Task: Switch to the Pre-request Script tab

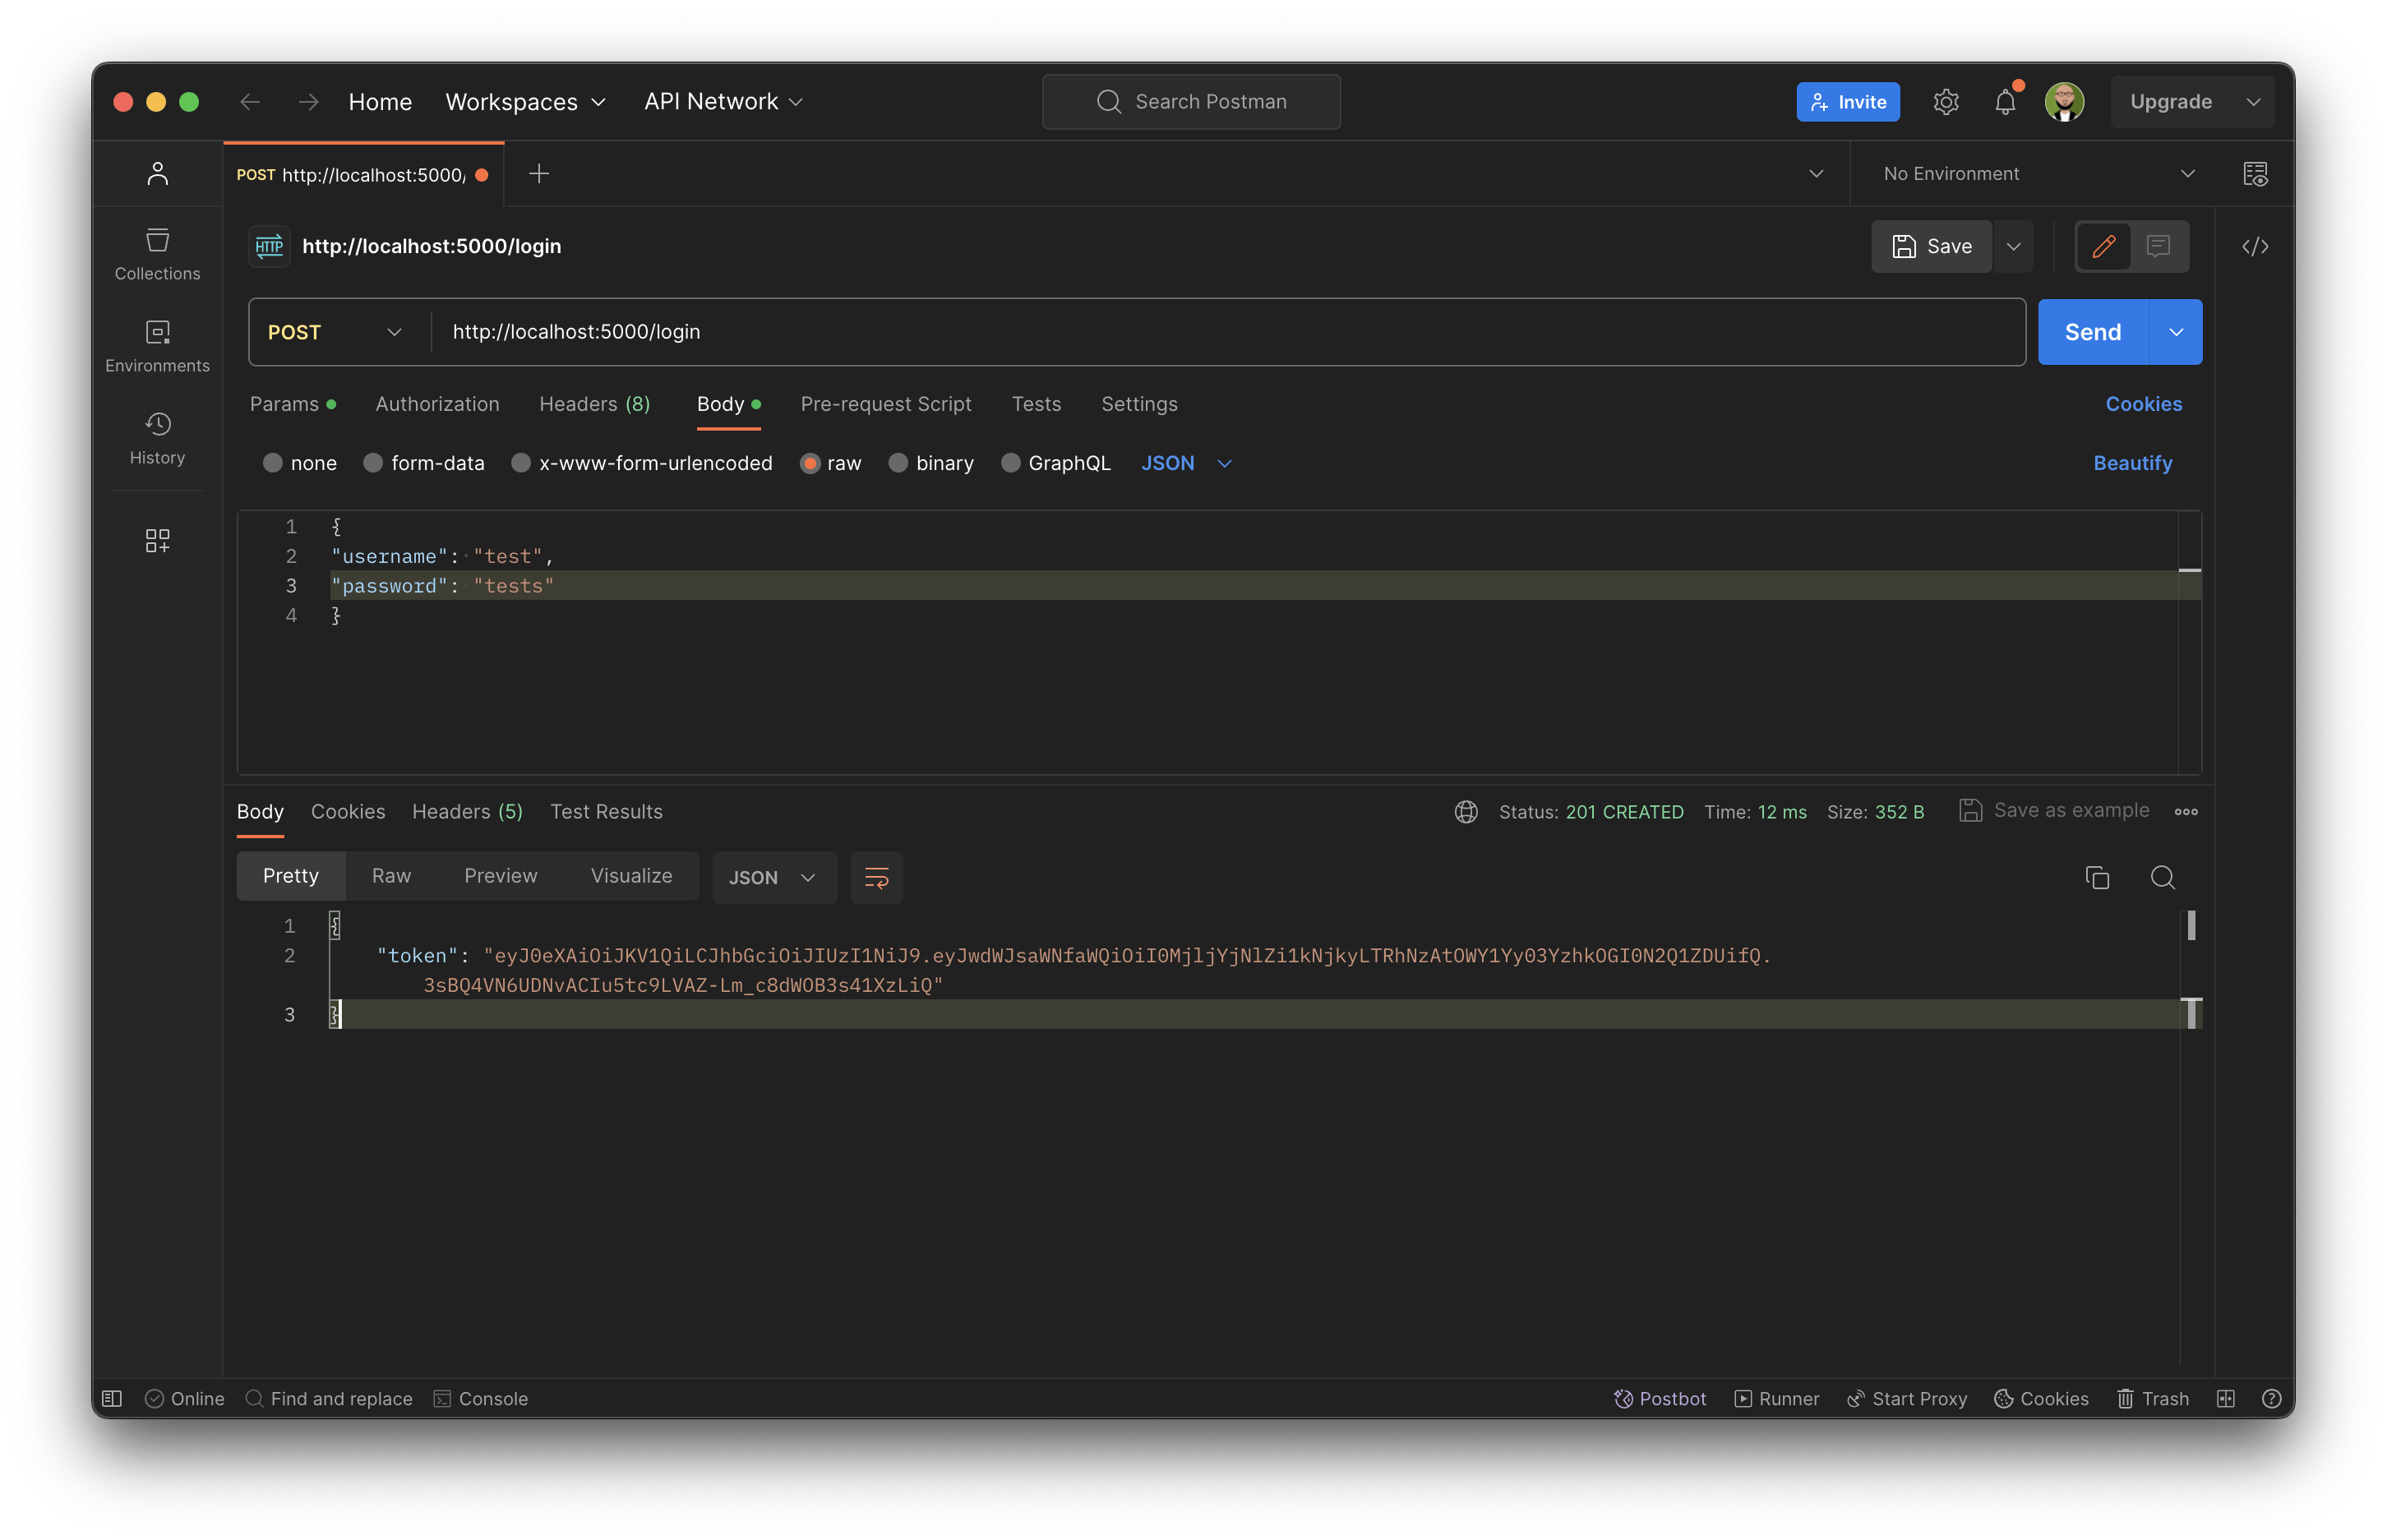Action: click(886, 404)
